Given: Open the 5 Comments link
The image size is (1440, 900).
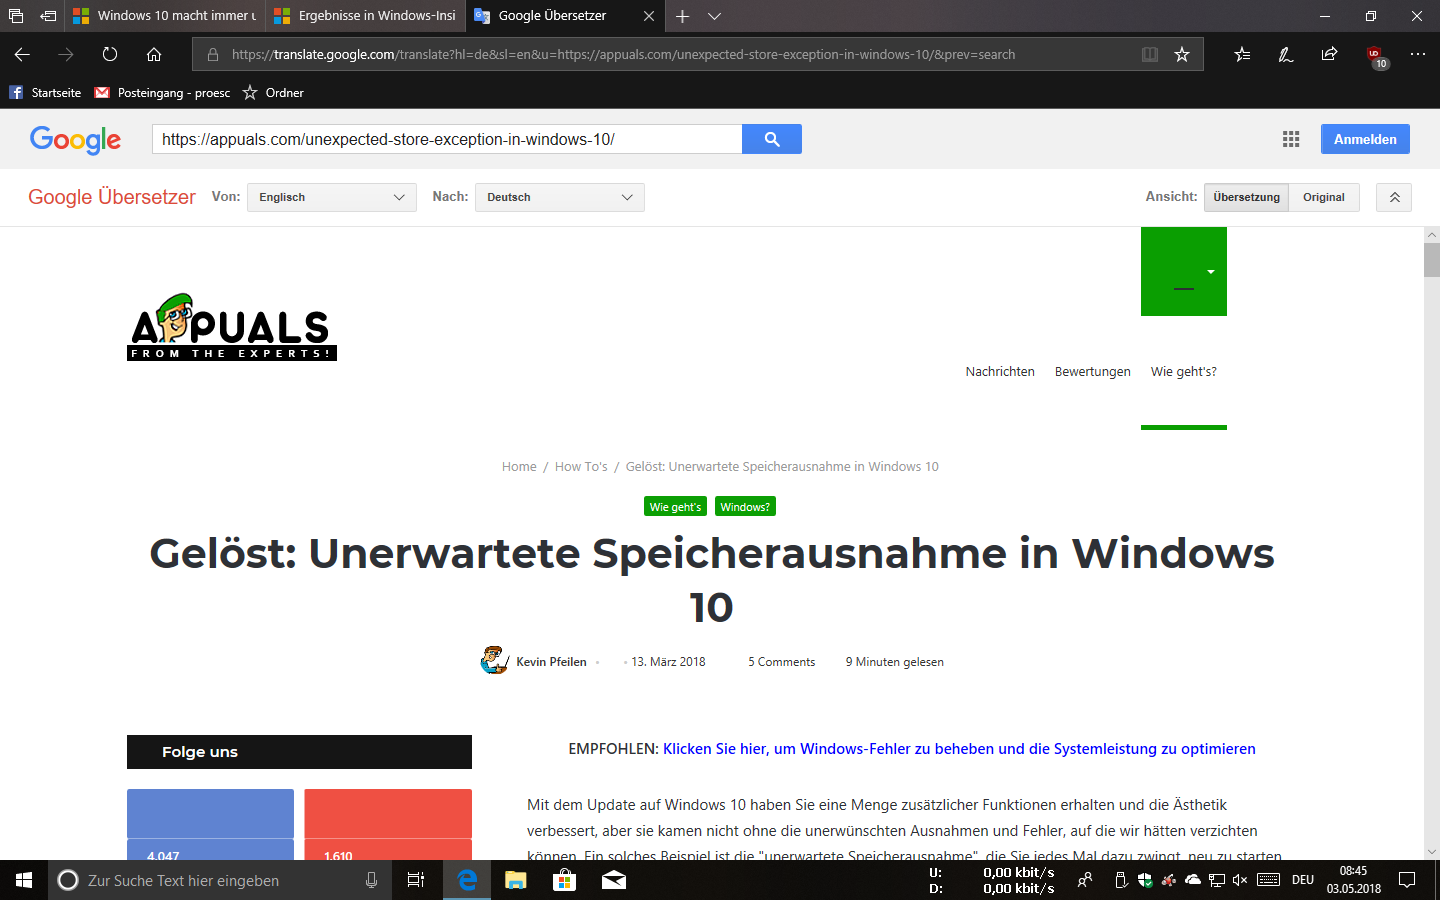Looking at the screenshot, I should [781, 662].
